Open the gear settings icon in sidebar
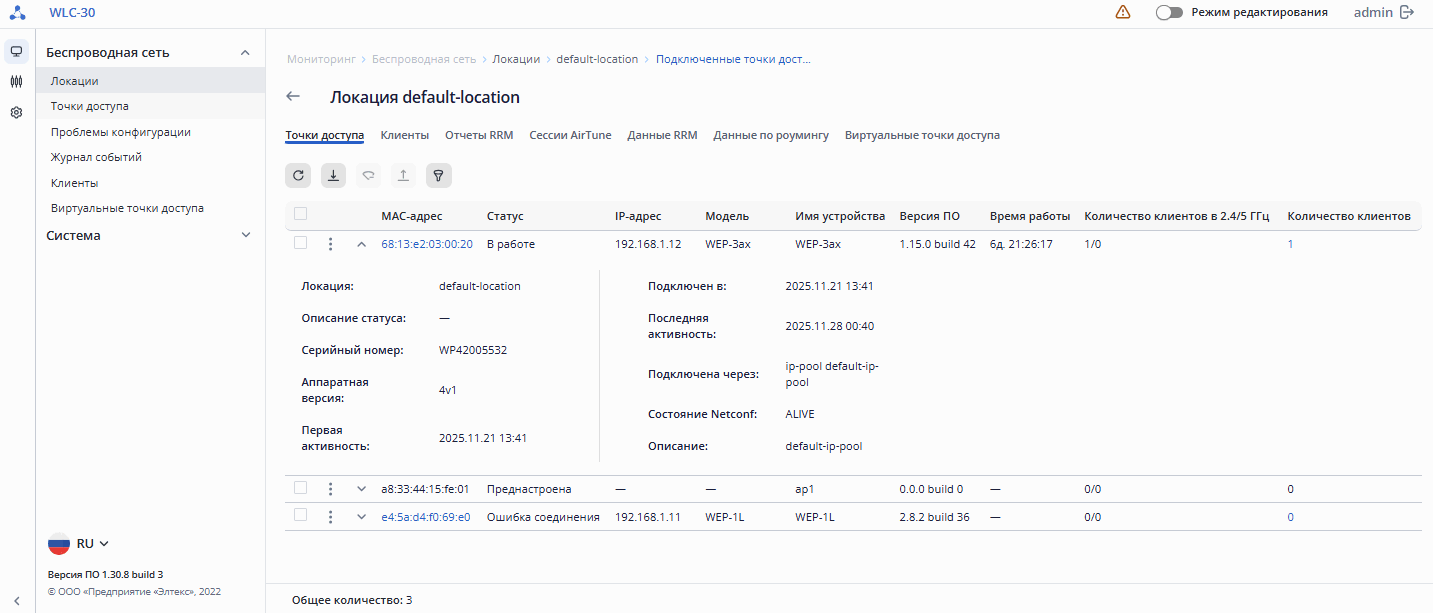The width and height of the screenshot is (1433, 613). (x=16, y=113)
